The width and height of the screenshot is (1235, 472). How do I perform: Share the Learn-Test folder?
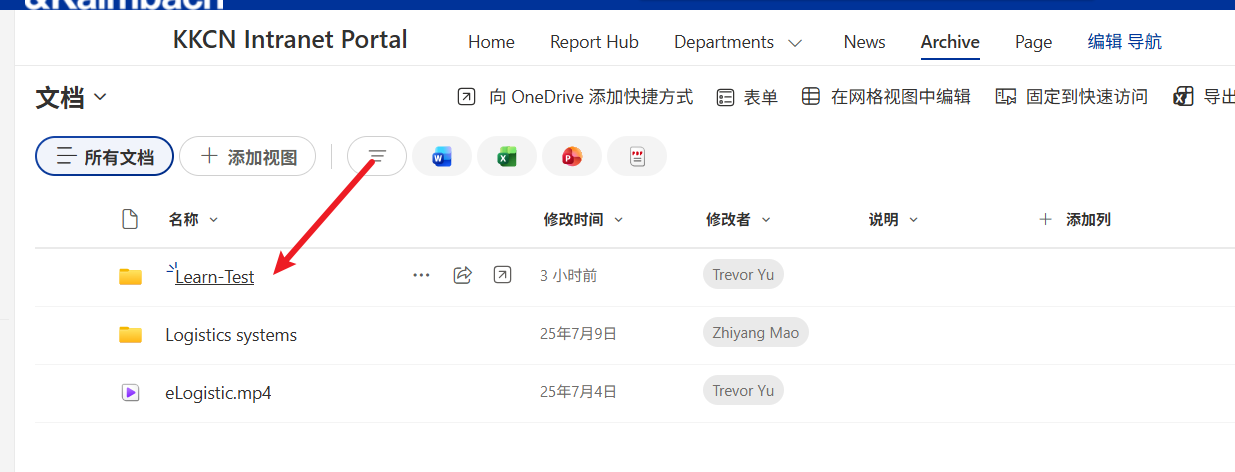coord(462,275)
